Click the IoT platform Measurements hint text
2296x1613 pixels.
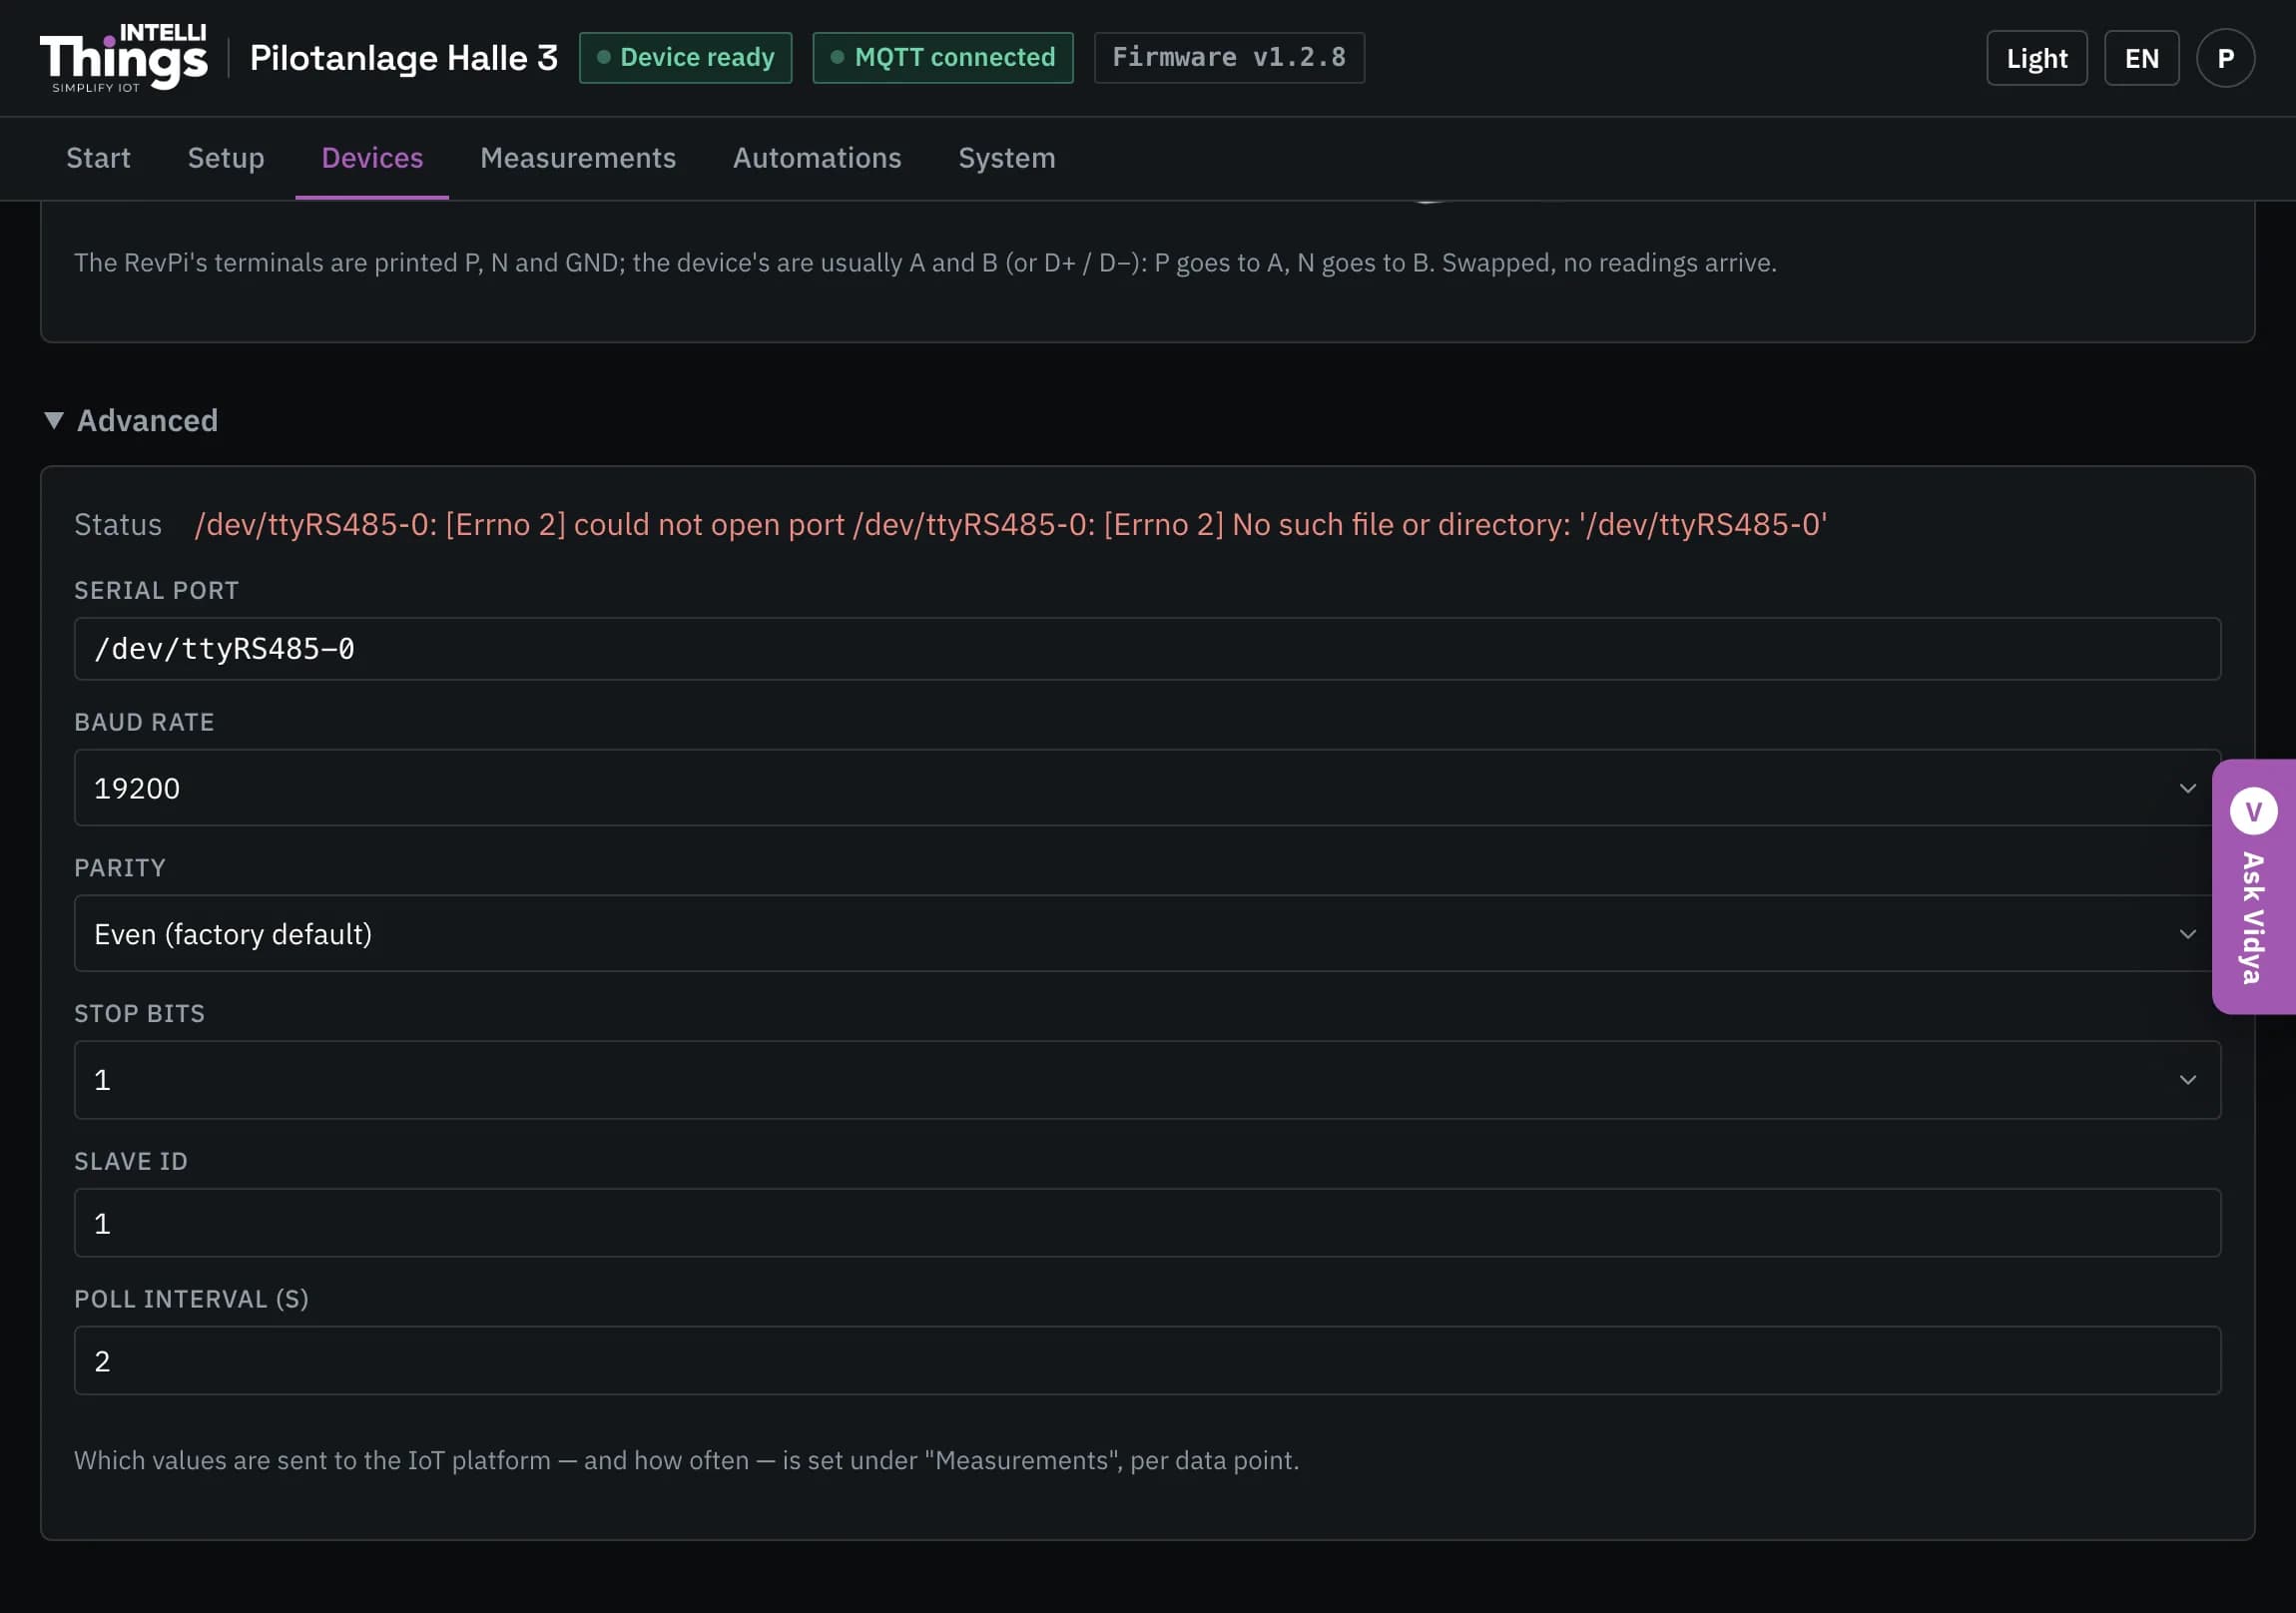(x=686, y=1460)
